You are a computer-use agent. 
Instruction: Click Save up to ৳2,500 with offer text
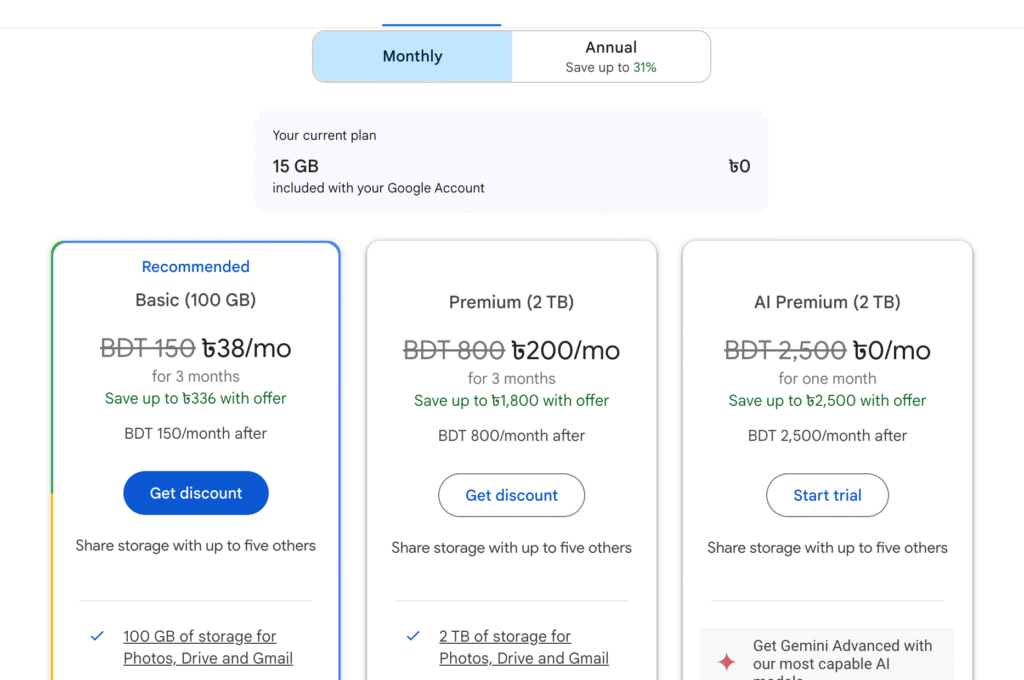point(827,400)
